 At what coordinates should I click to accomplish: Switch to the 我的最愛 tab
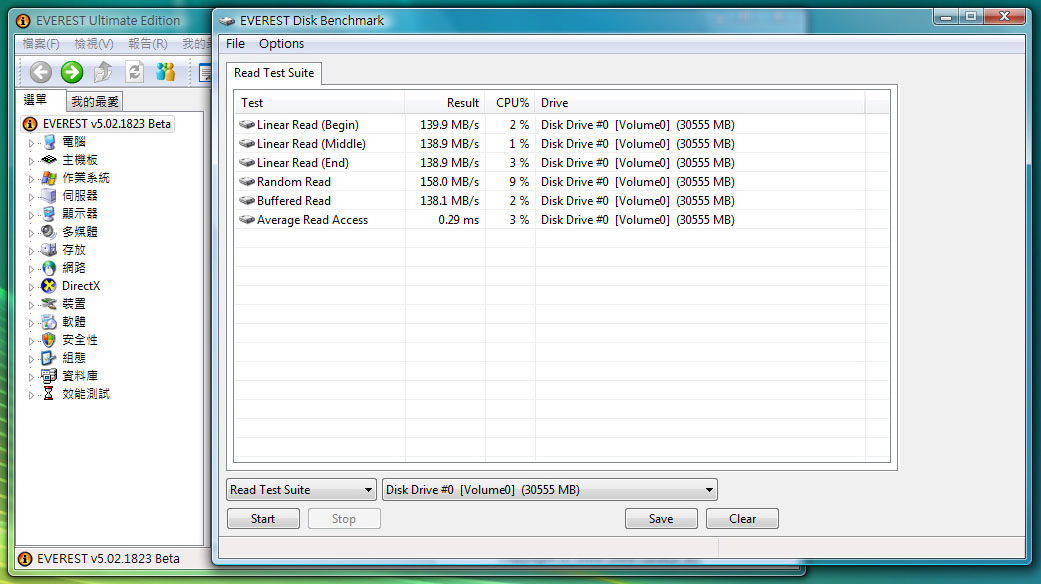(95, 102)
